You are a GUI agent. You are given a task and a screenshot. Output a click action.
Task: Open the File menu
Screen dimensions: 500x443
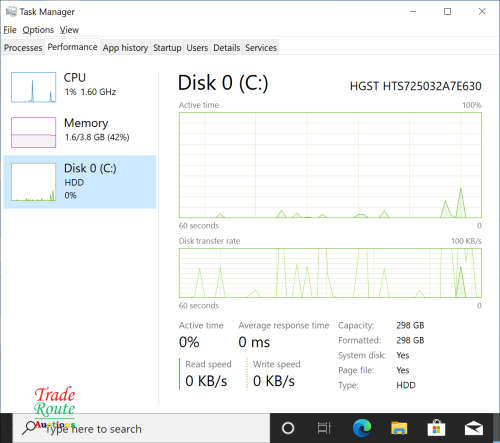pyautogui.click(x=10, y=30)
